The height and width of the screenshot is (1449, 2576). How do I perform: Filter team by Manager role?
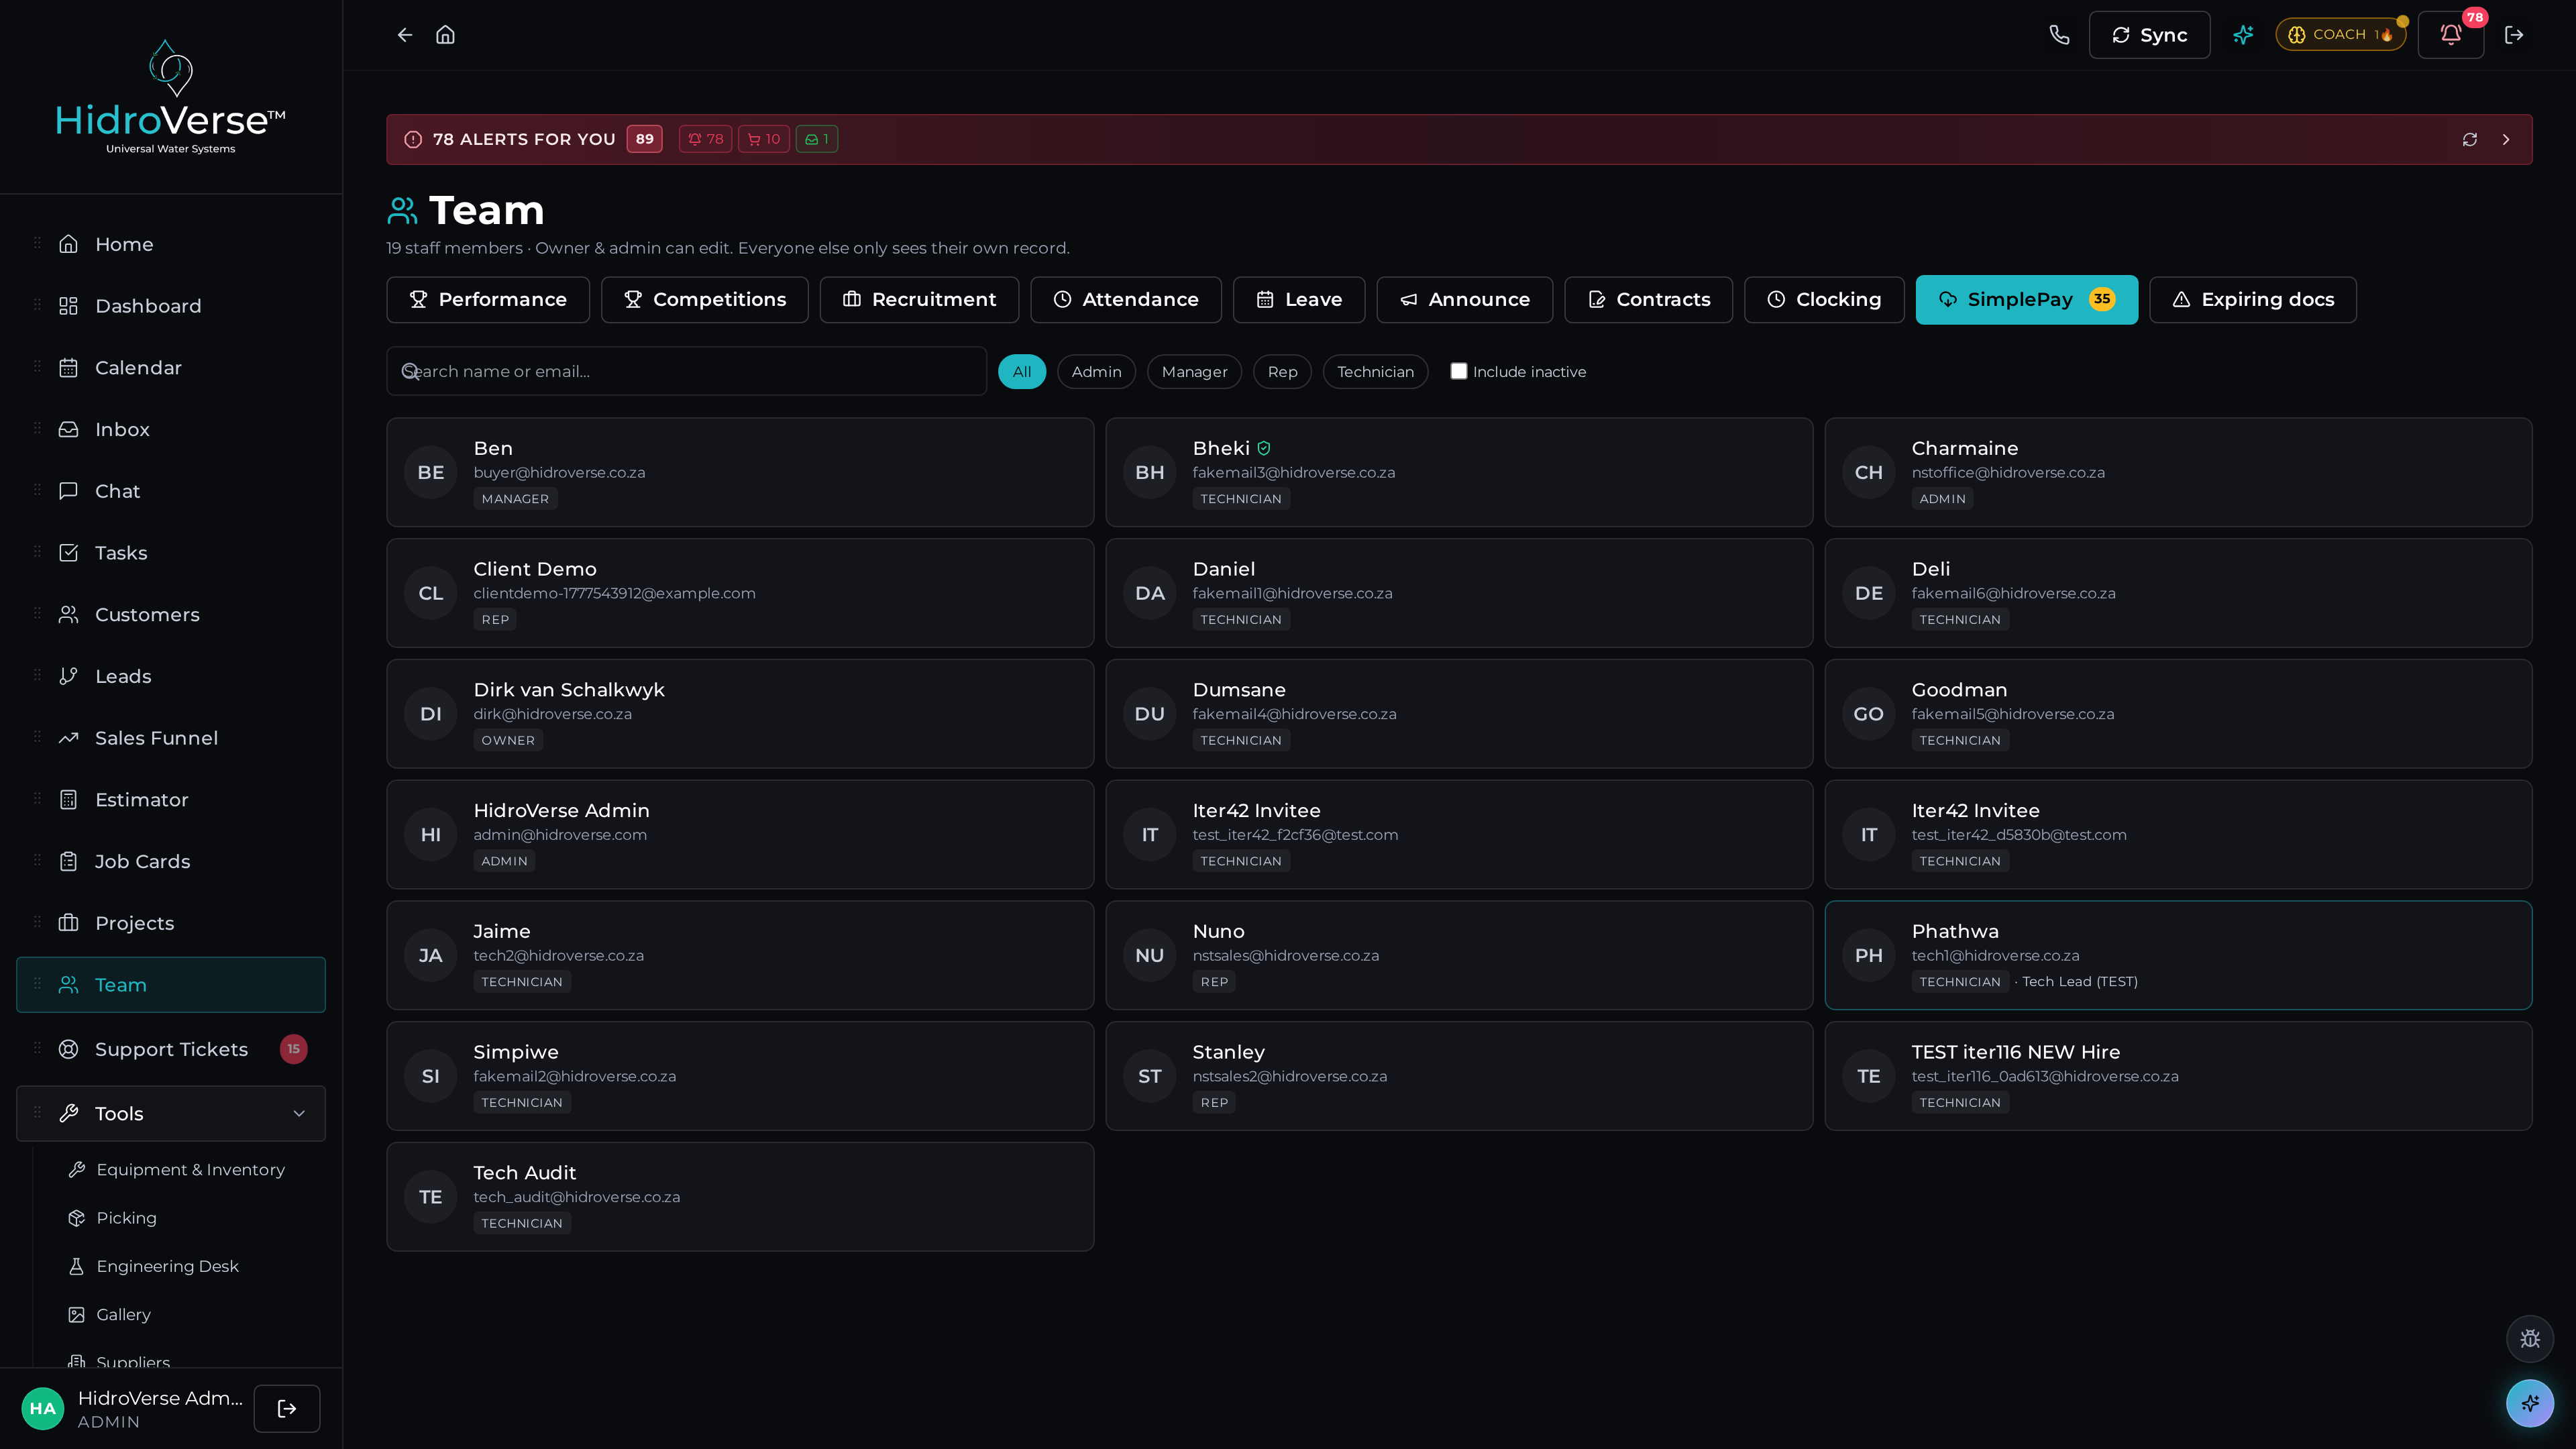click(x=1194, y=371)
